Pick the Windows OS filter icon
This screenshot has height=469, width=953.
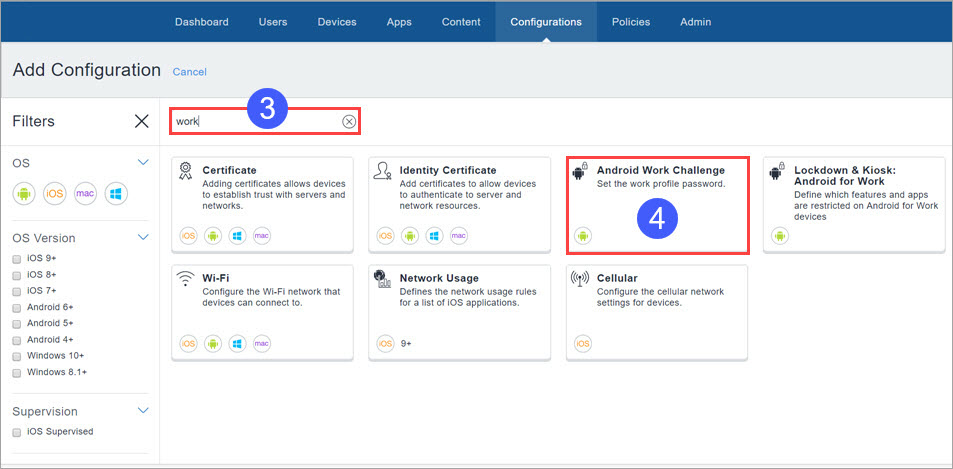pos(115,193)
